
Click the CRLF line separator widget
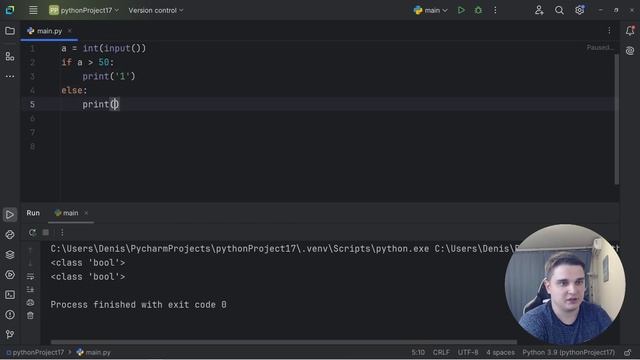(441, 352)
